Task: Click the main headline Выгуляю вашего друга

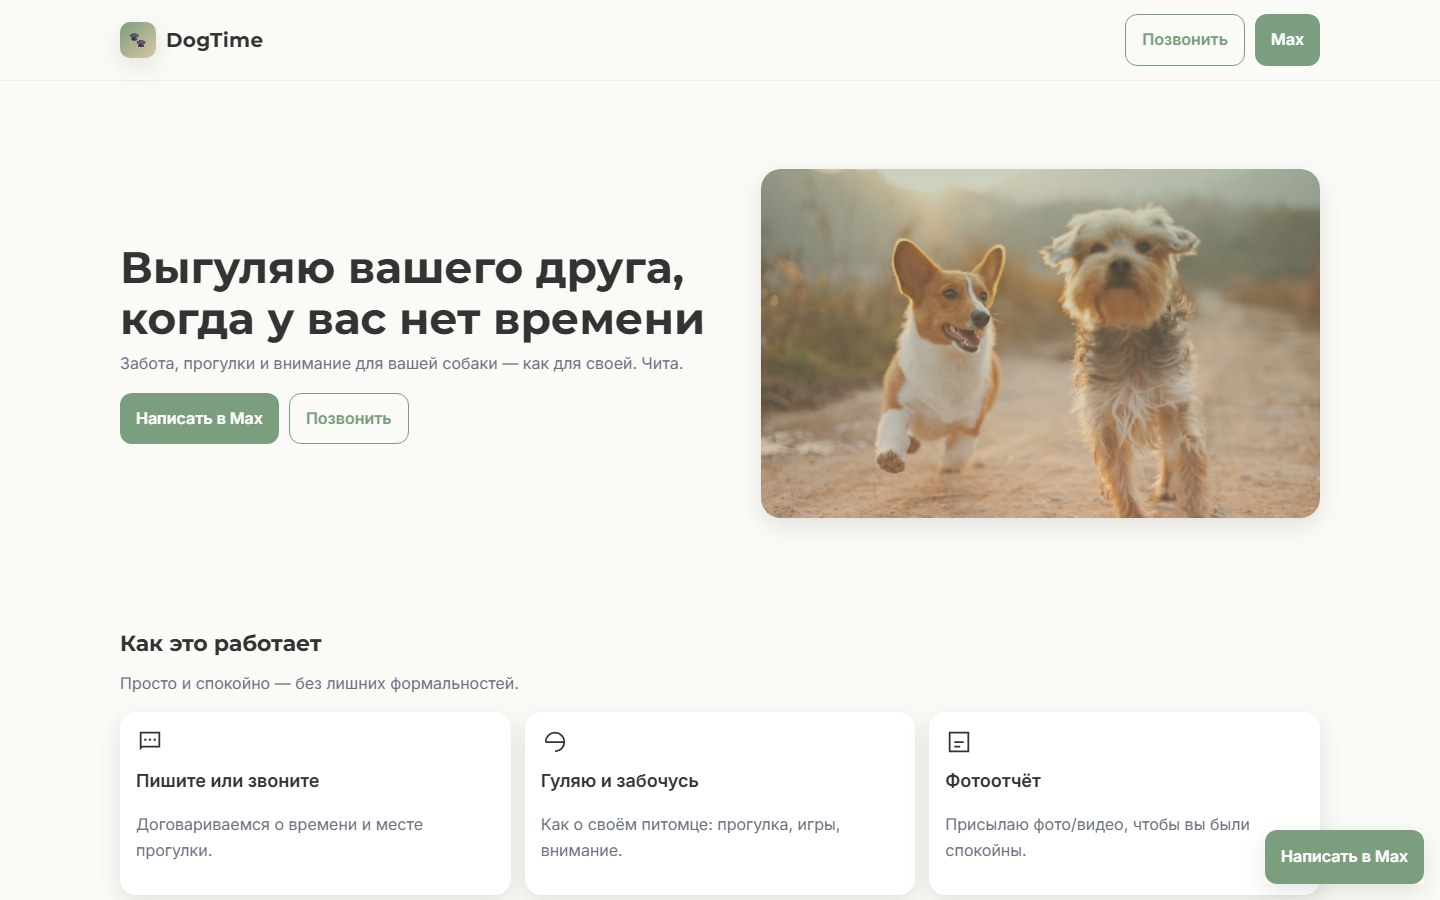Action: (412, 294)
